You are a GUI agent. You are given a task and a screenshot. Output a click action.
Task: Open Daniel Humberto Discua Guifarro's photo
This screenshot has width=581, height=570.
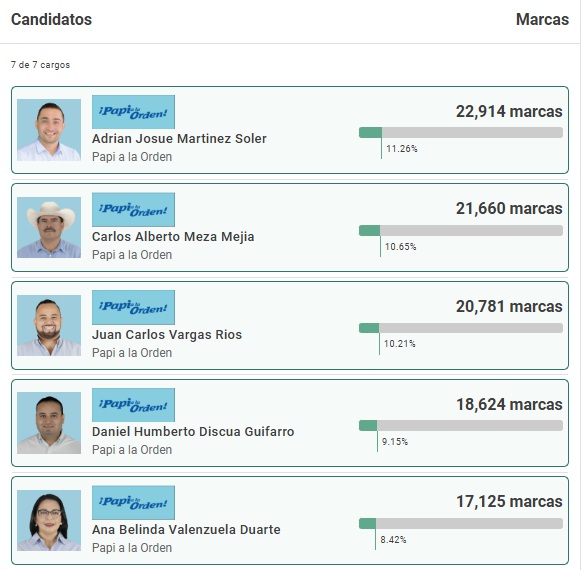(49, 423)
